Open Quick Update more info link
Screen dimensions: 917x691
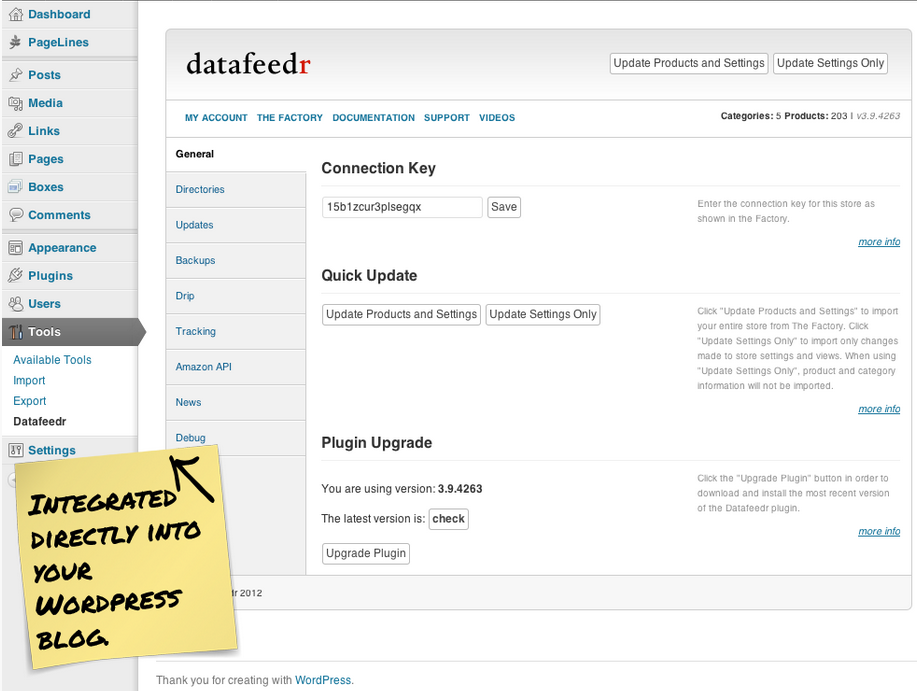coord(879,409)
